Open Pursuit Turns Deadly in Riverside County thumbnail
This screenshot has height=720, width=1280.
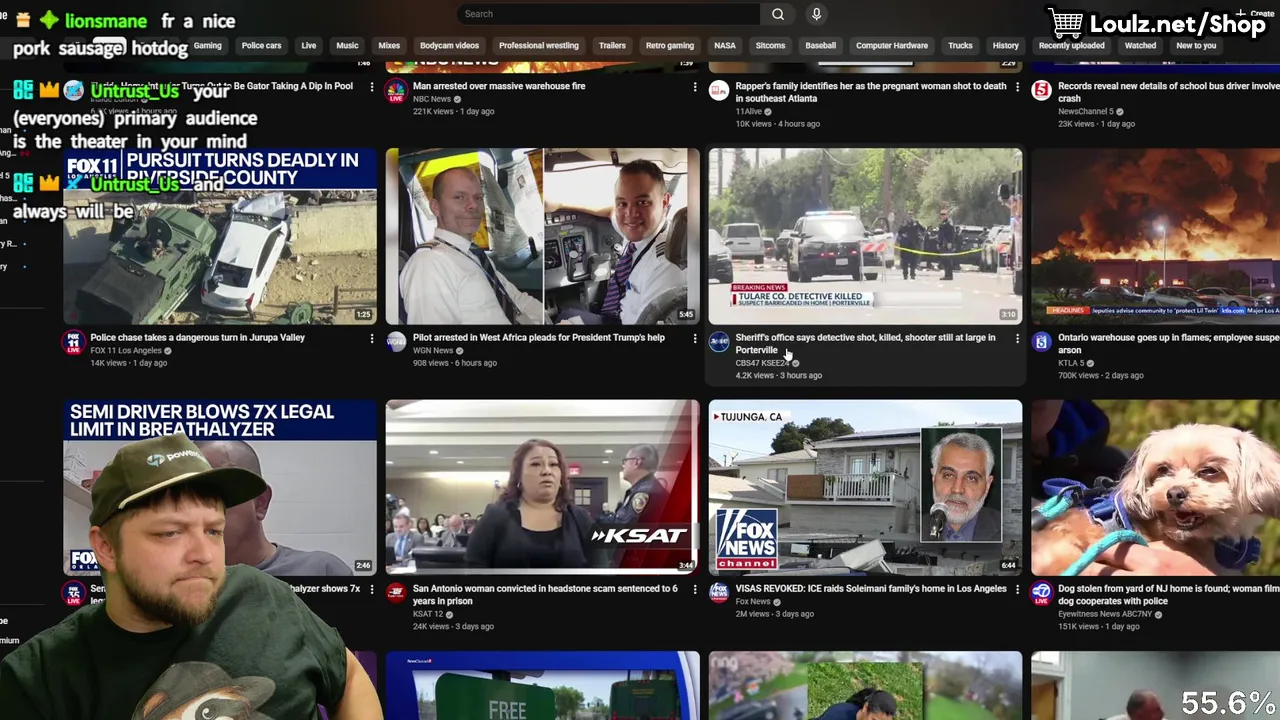tap(220, 236)
